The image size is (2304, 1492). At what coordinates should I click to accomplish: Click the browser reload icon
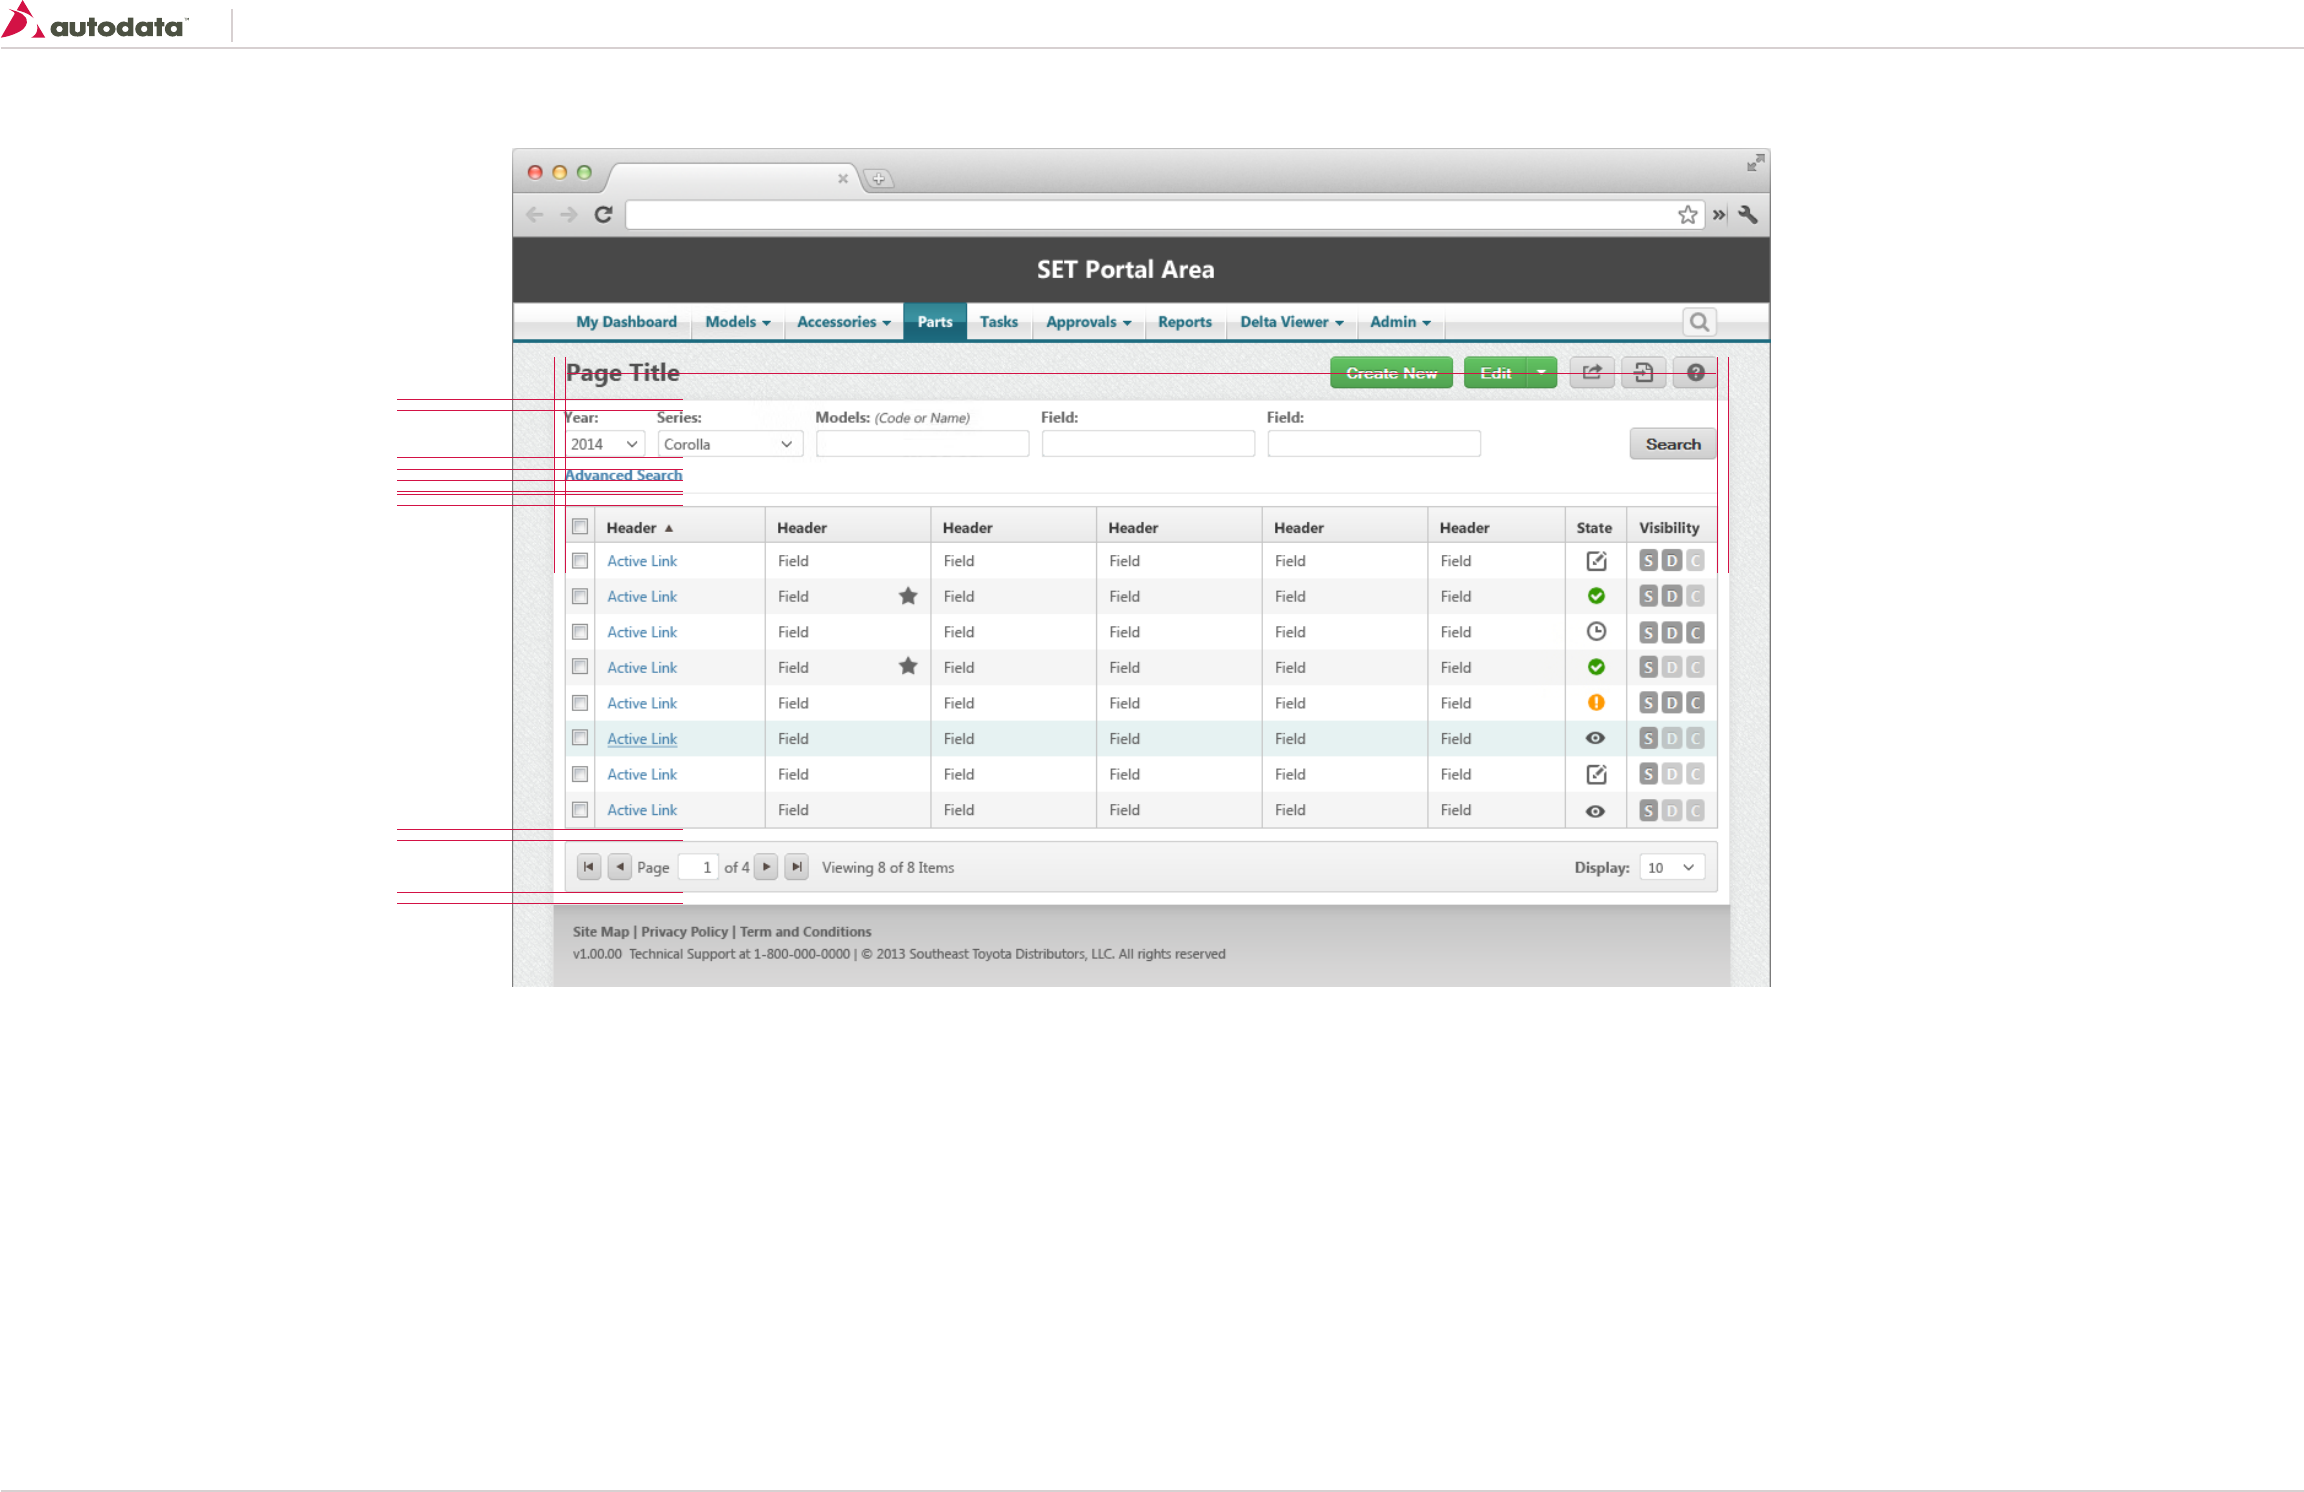click(x=603, y=215)
